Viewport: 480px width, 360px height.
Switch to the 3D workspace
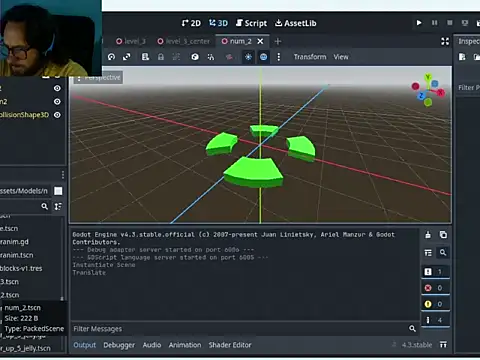tap(218, 23)
